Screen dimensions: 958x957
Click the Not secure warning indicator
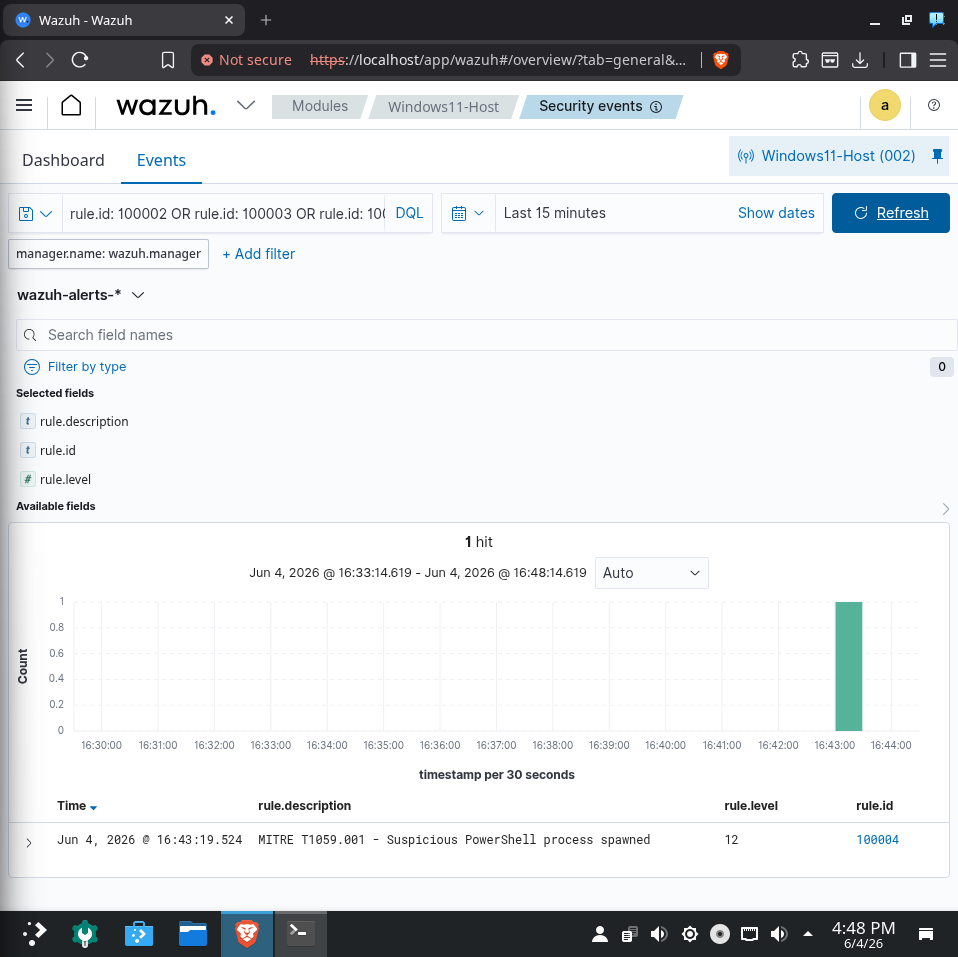point(246,60)
